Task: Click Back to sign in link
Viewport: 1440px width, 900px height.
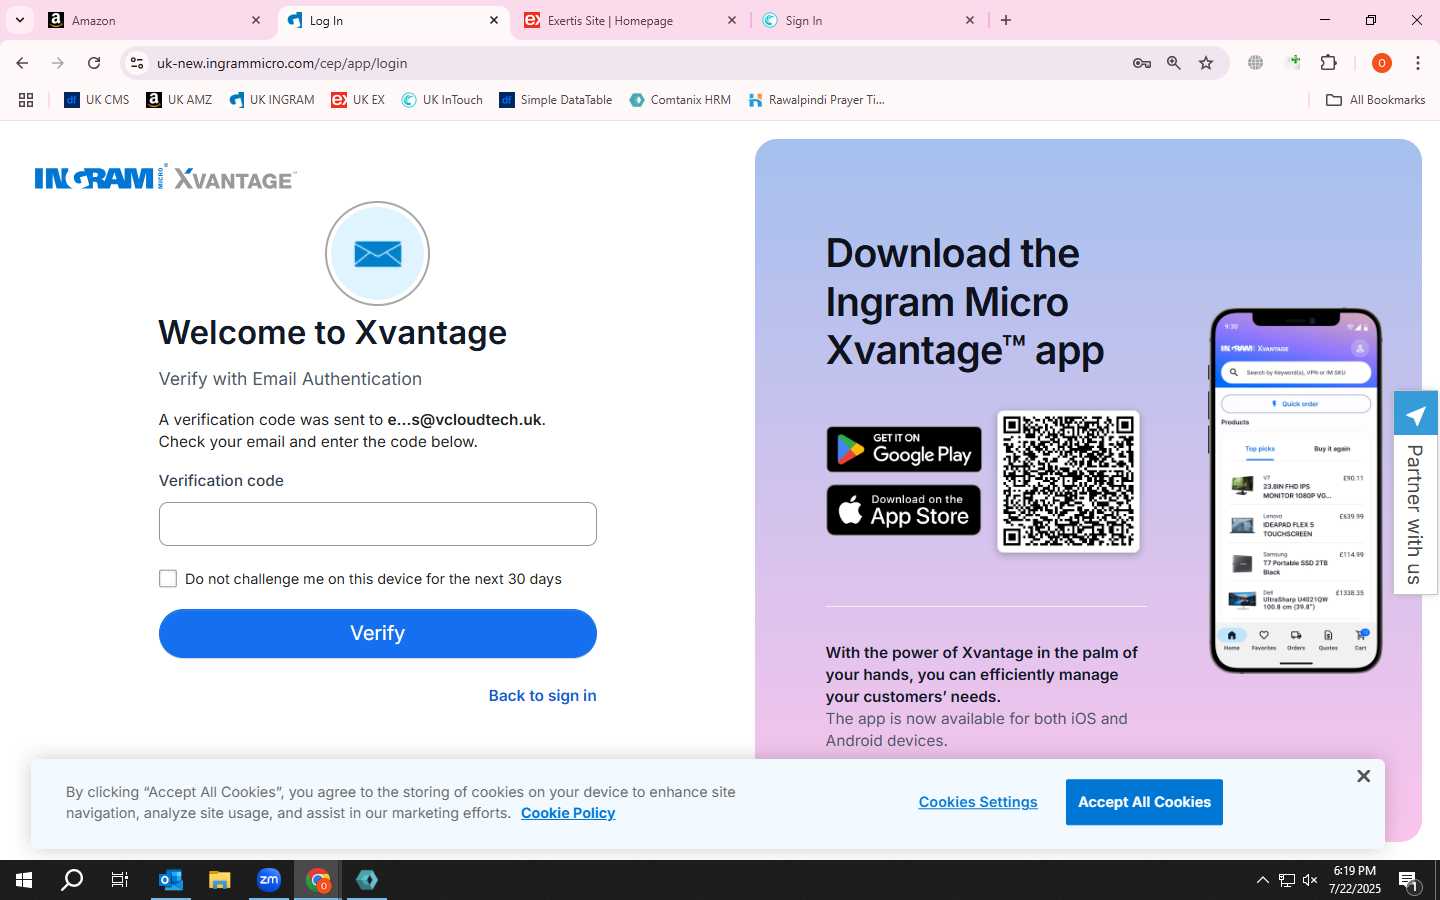Action: click(x=542, y=696)
